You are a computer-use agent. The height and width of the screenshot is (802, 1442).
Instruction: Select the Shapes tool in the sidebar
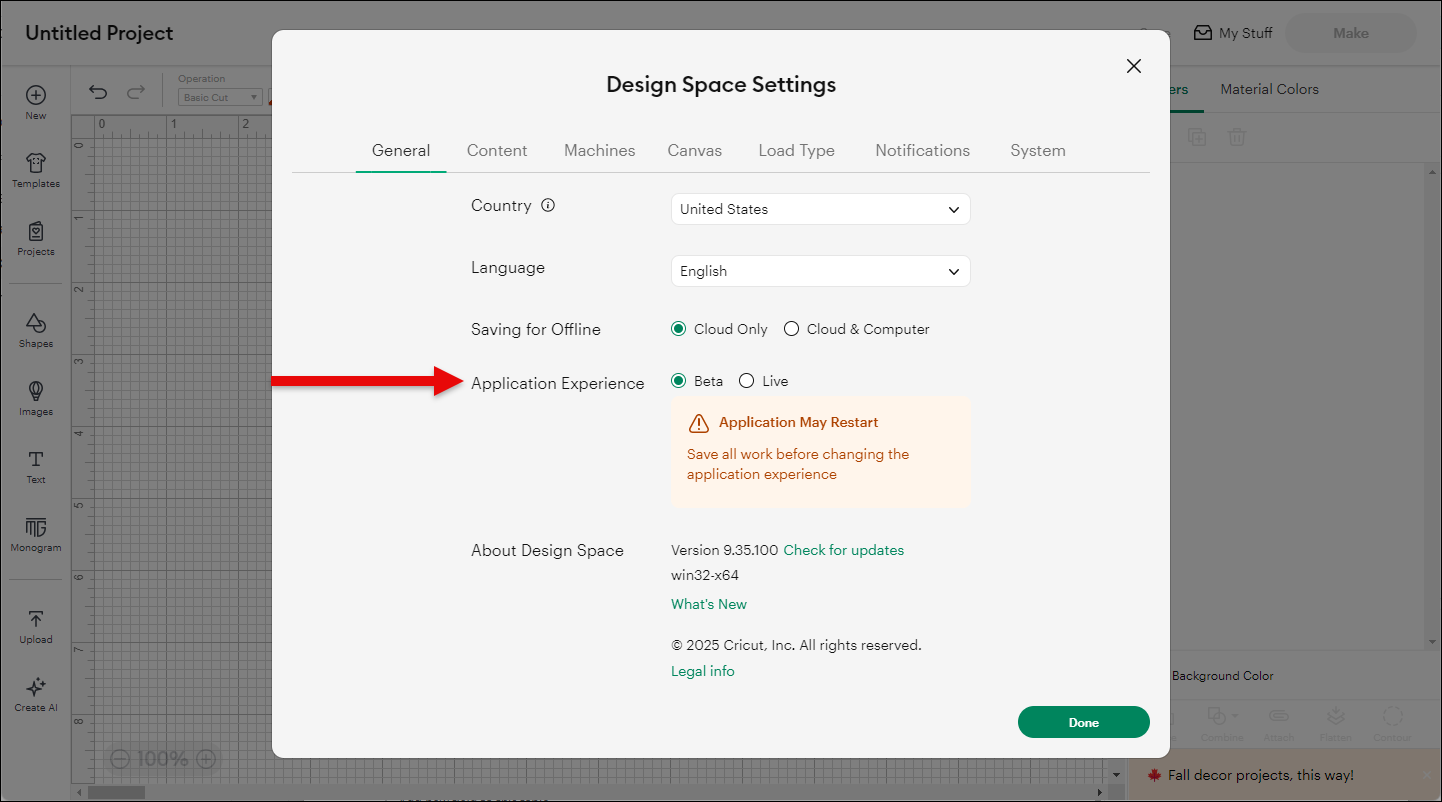point(35,327)
